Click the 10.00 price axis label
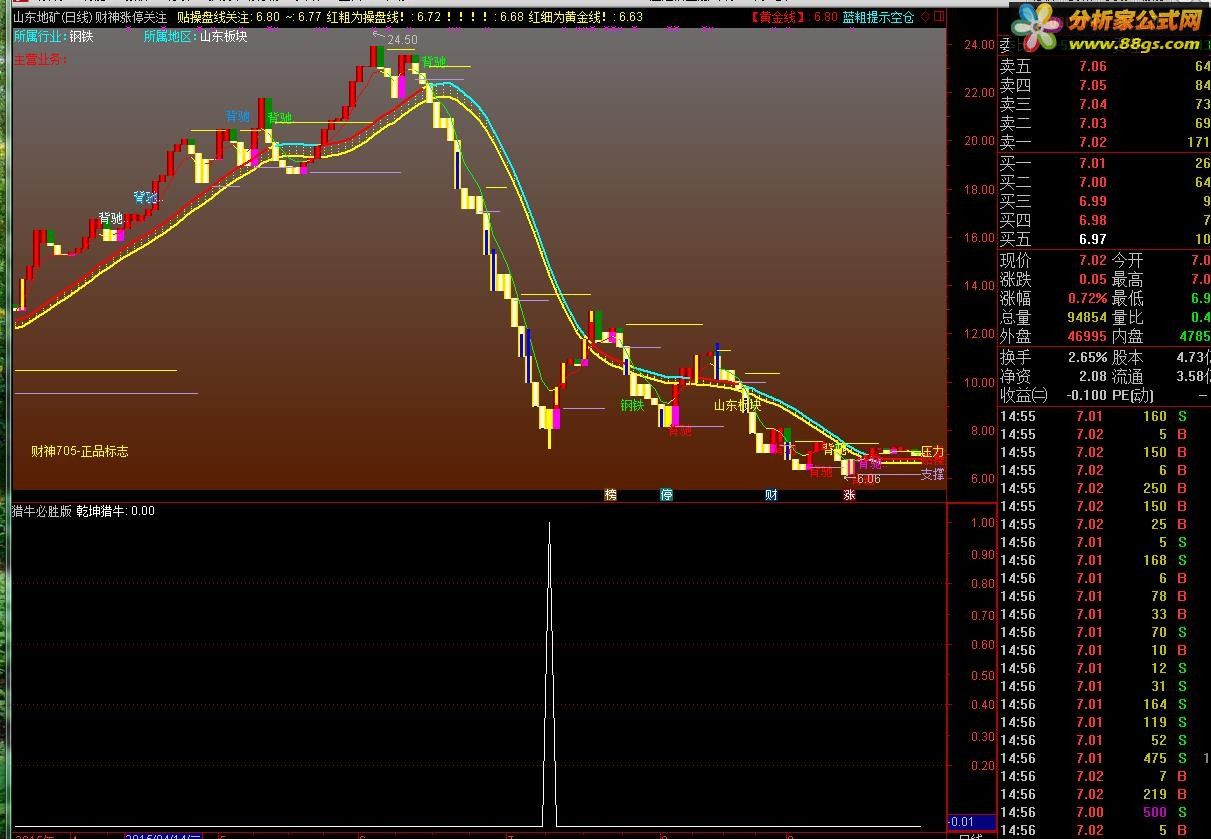The height and width of the screenshot is (839, 1211). [978, 383]
